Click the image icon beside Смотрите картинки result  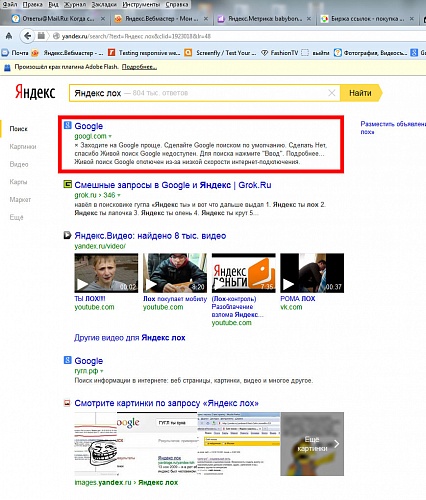point(67,403)
